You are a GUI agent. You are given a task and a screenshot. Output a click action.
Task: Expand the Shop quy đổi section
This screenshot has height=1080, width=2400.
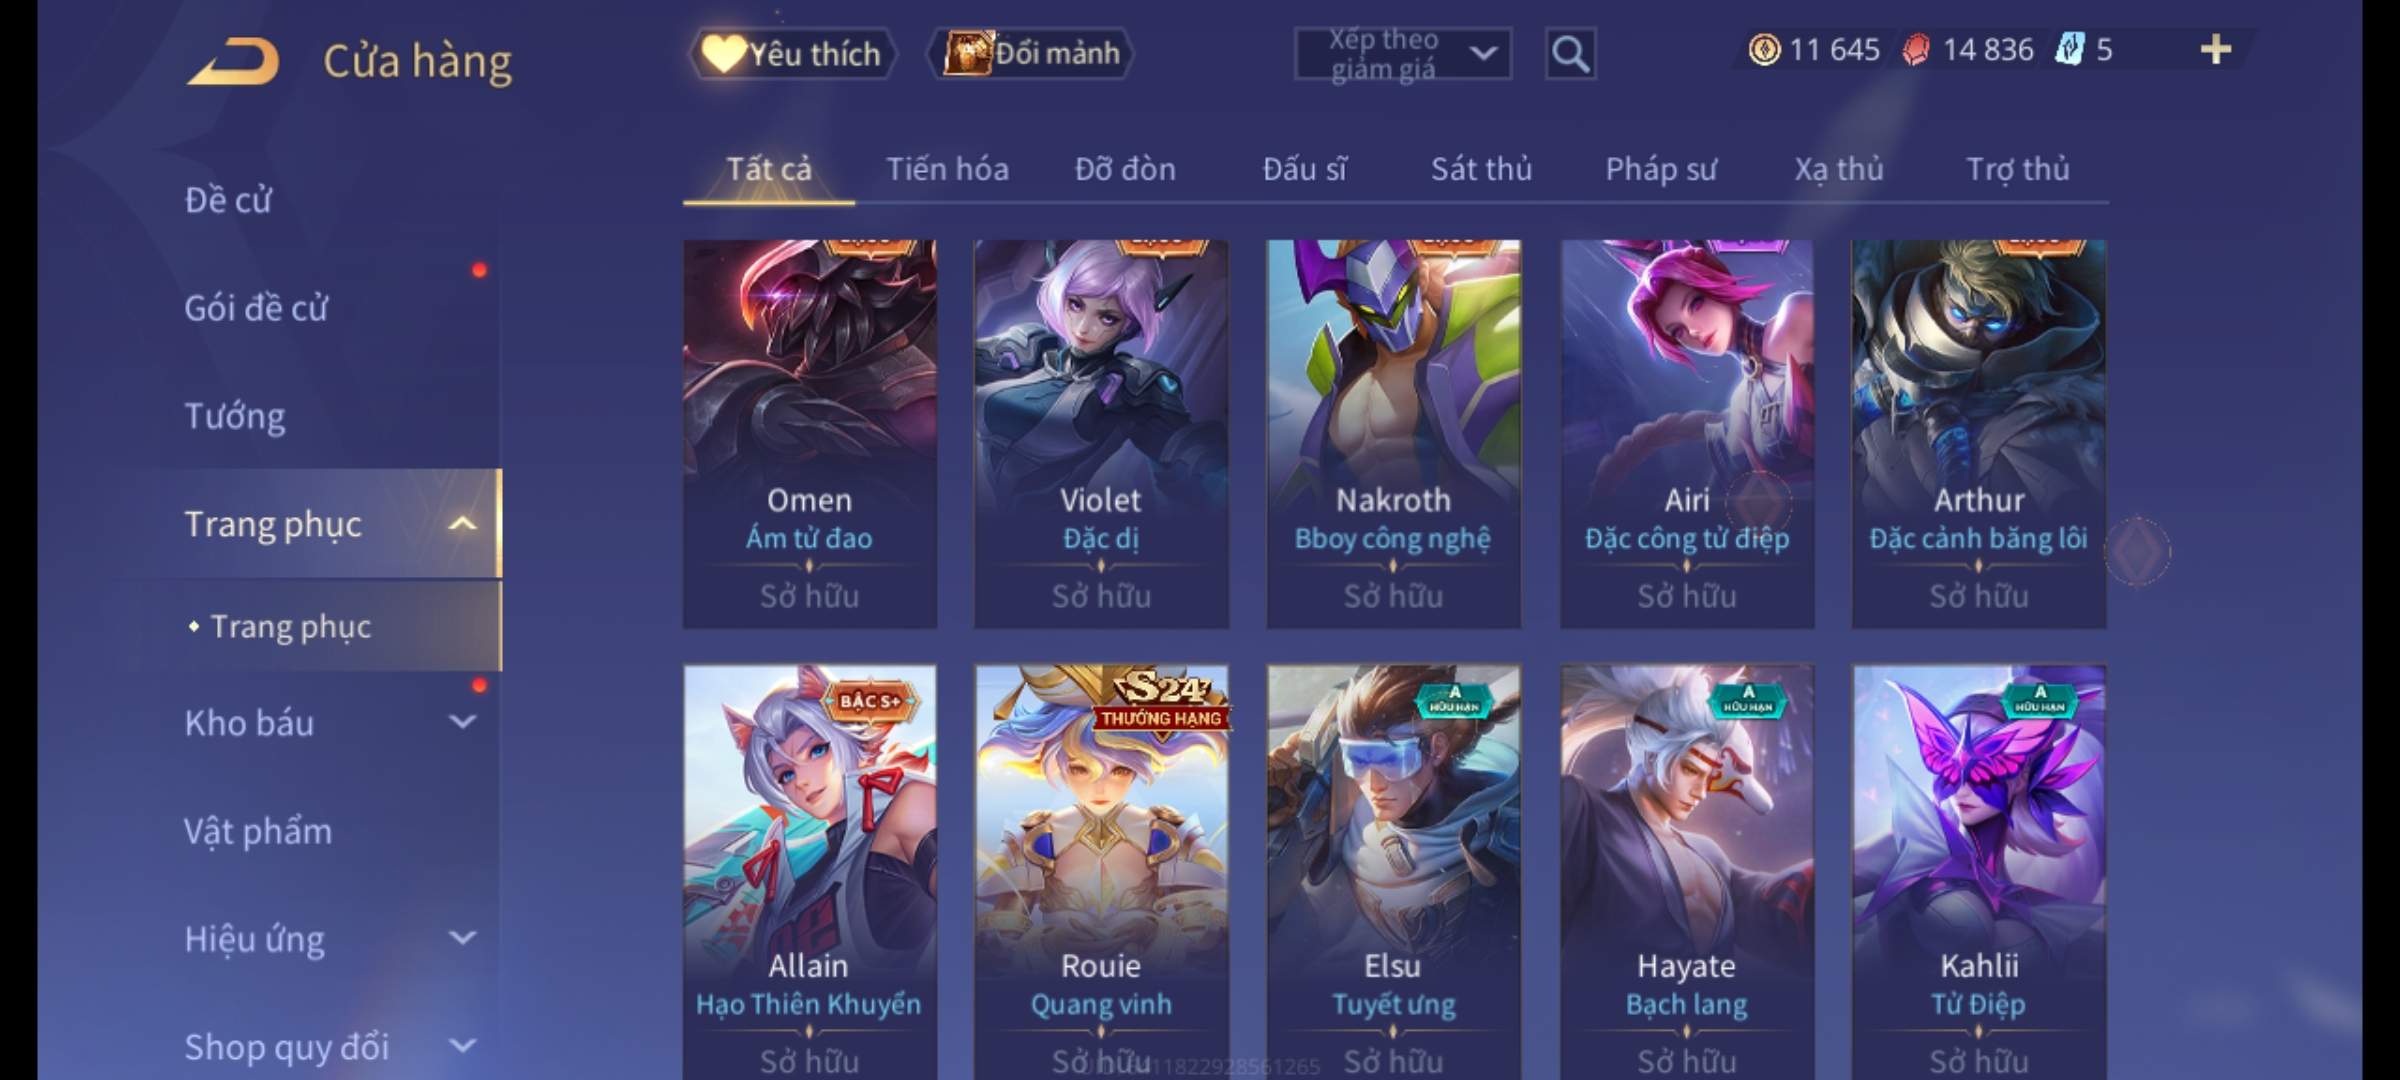click(x=462, y=1046)
